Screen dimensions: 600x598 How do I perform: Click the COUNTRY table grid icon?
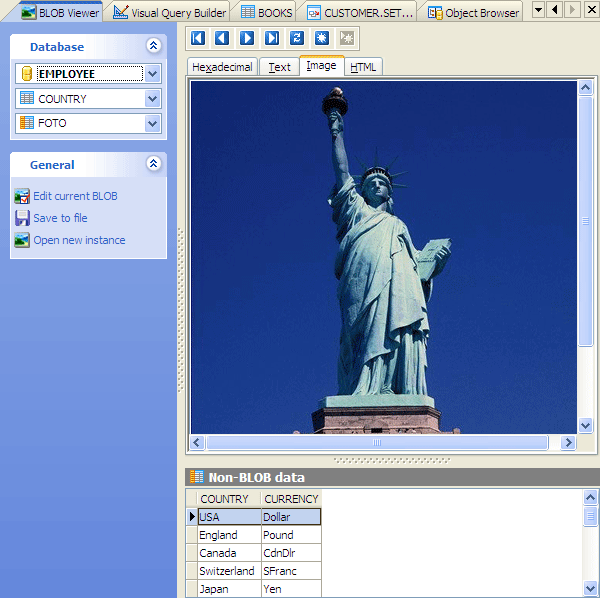coord(27,98)
